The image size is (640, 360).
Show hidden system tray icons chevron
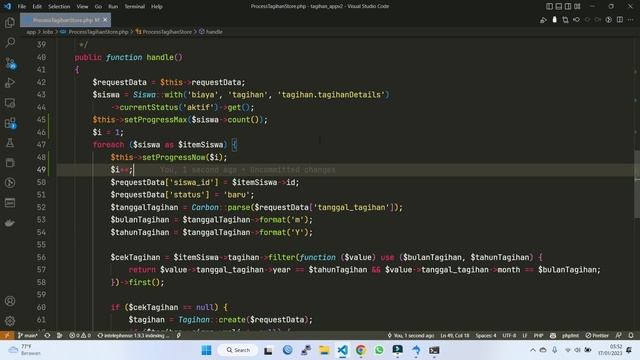click(532, 350)
